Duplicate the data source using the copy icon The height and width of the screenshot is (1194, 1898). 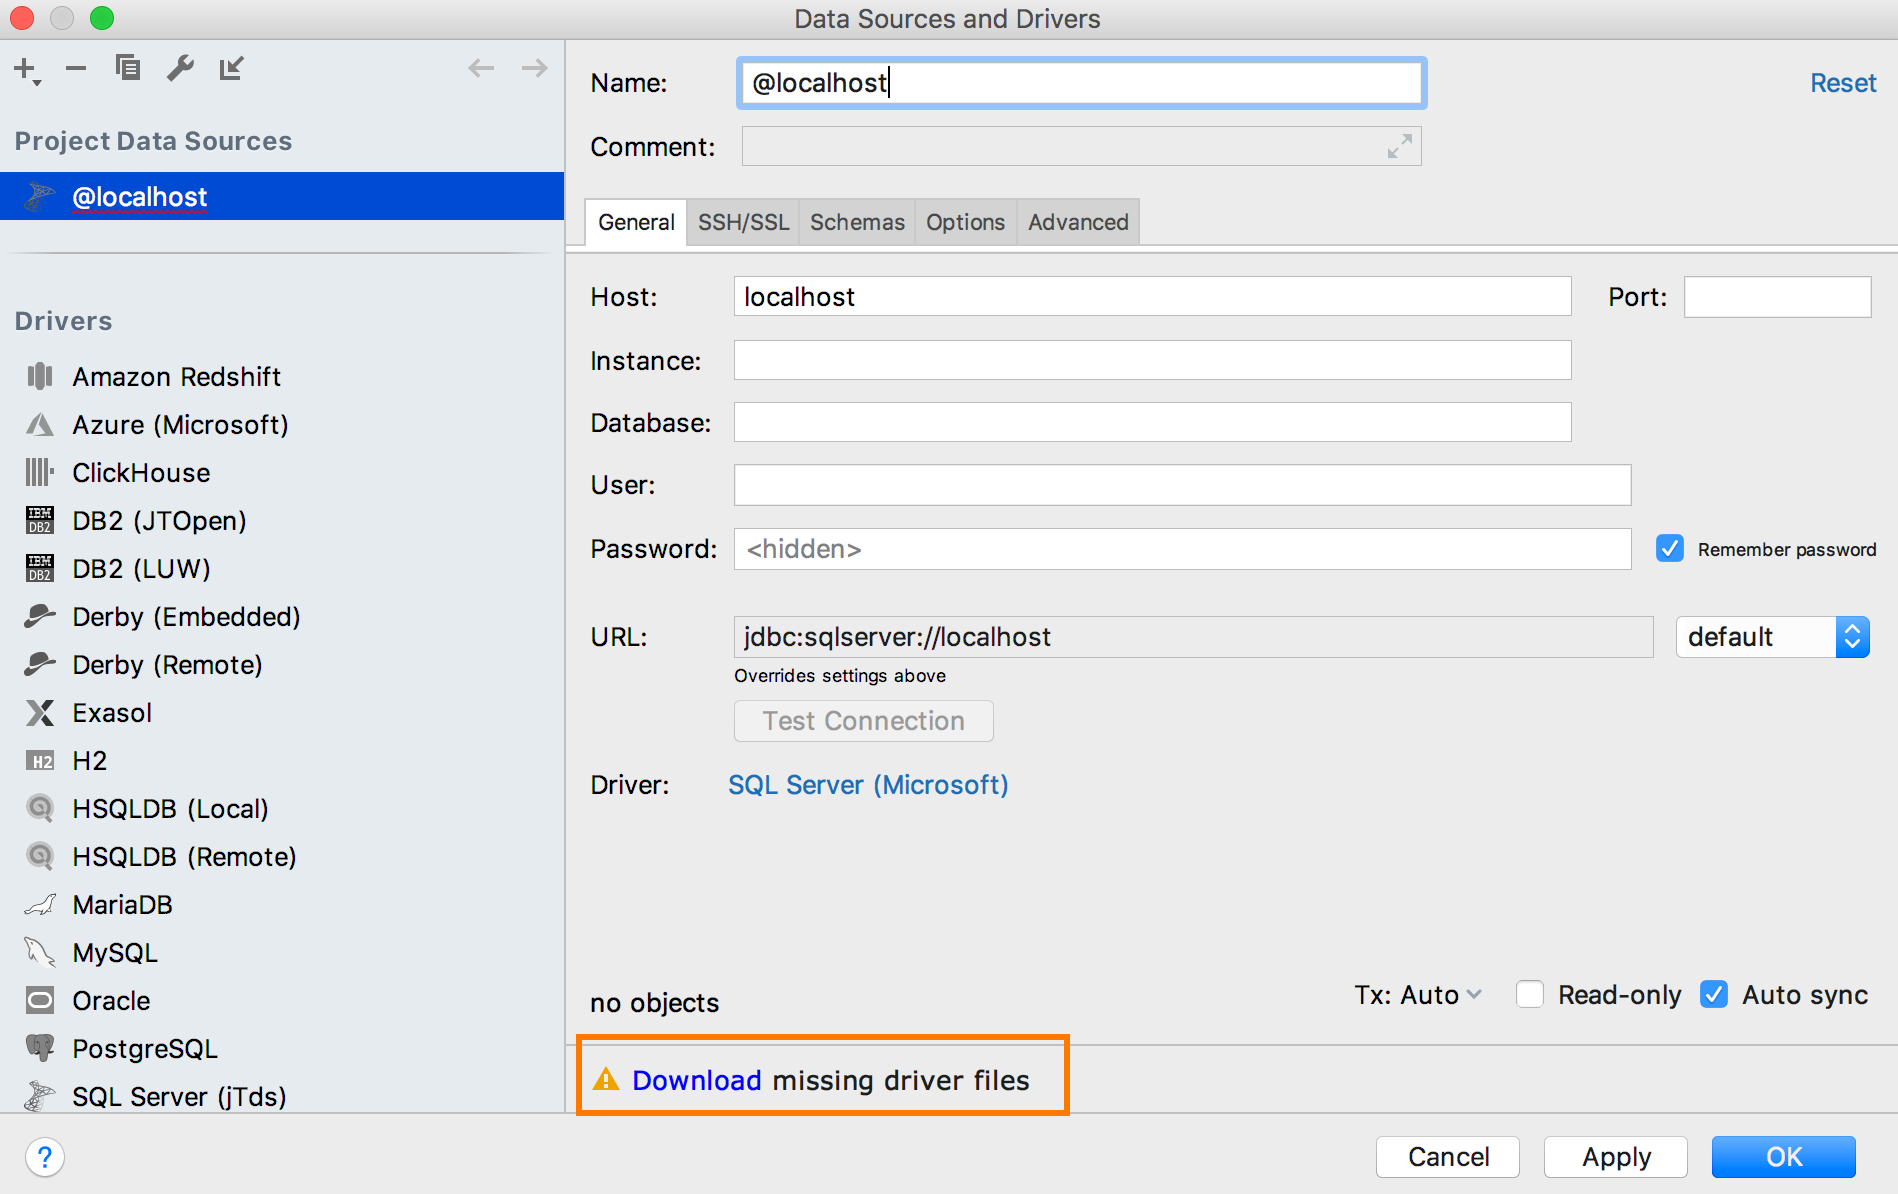[128, 68]
